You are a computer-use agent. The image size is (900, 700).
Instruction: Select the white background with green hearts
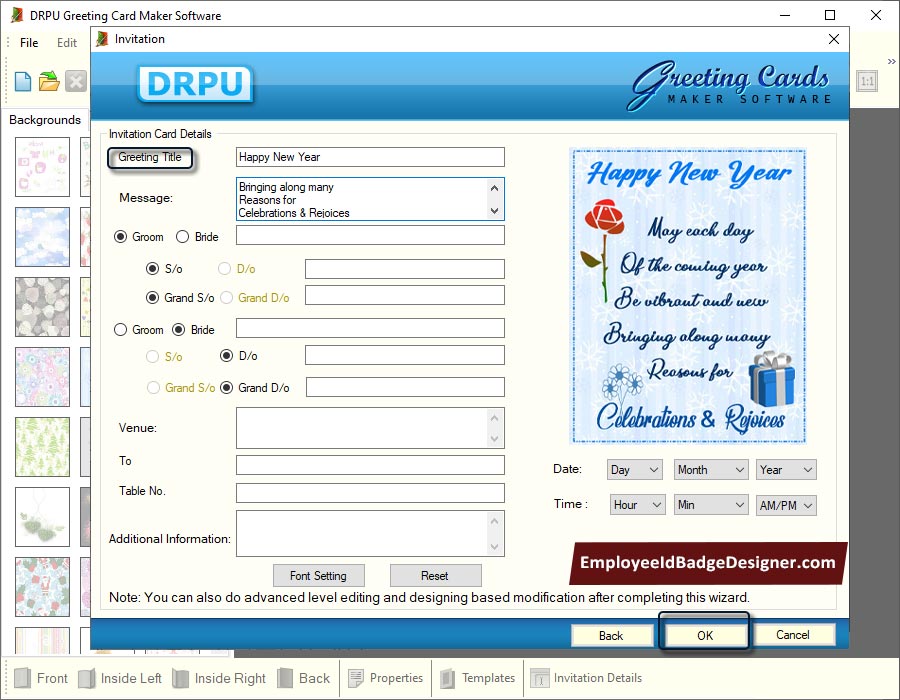point(42,517)
